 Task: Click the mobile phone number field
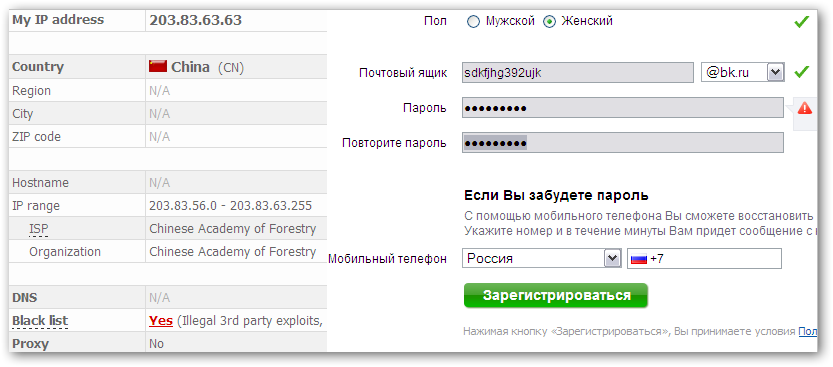tap(704, 259)
